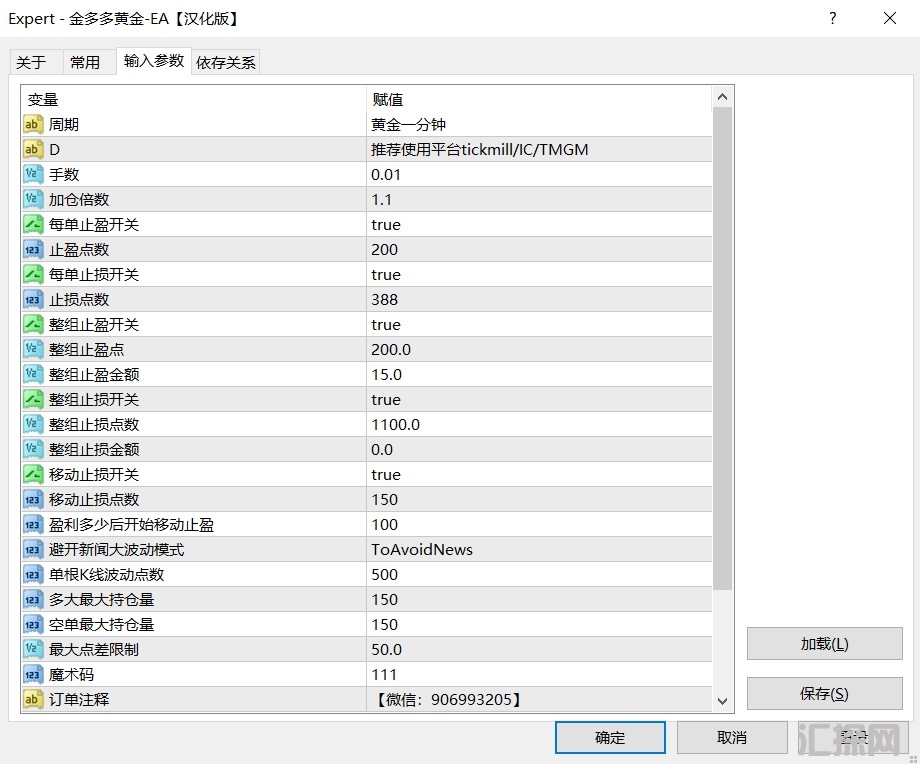Click the 加载(L) button

pos(824,644)
